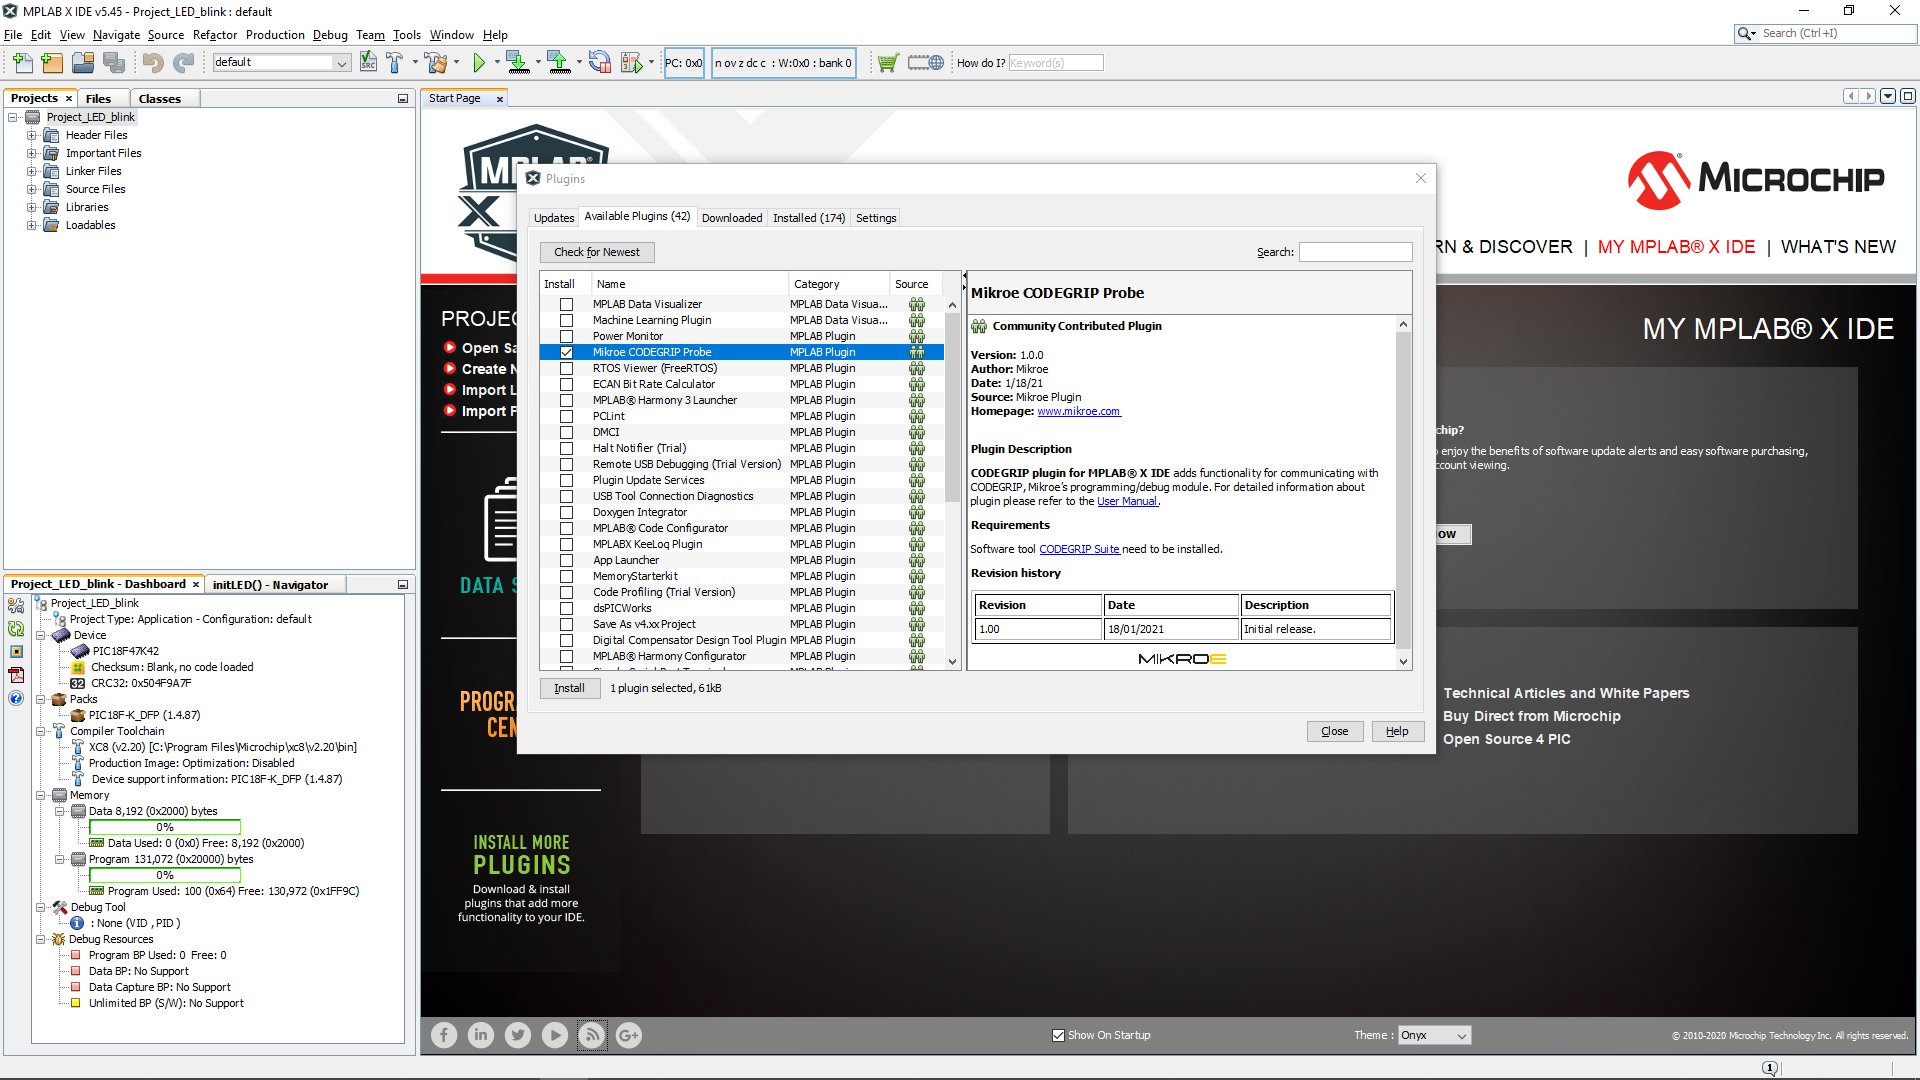Image resolution: width=1920 pixels, height=1080 pixels.
Task: Click the SRC set project configuration icon
Action: [x=368, y=63]
